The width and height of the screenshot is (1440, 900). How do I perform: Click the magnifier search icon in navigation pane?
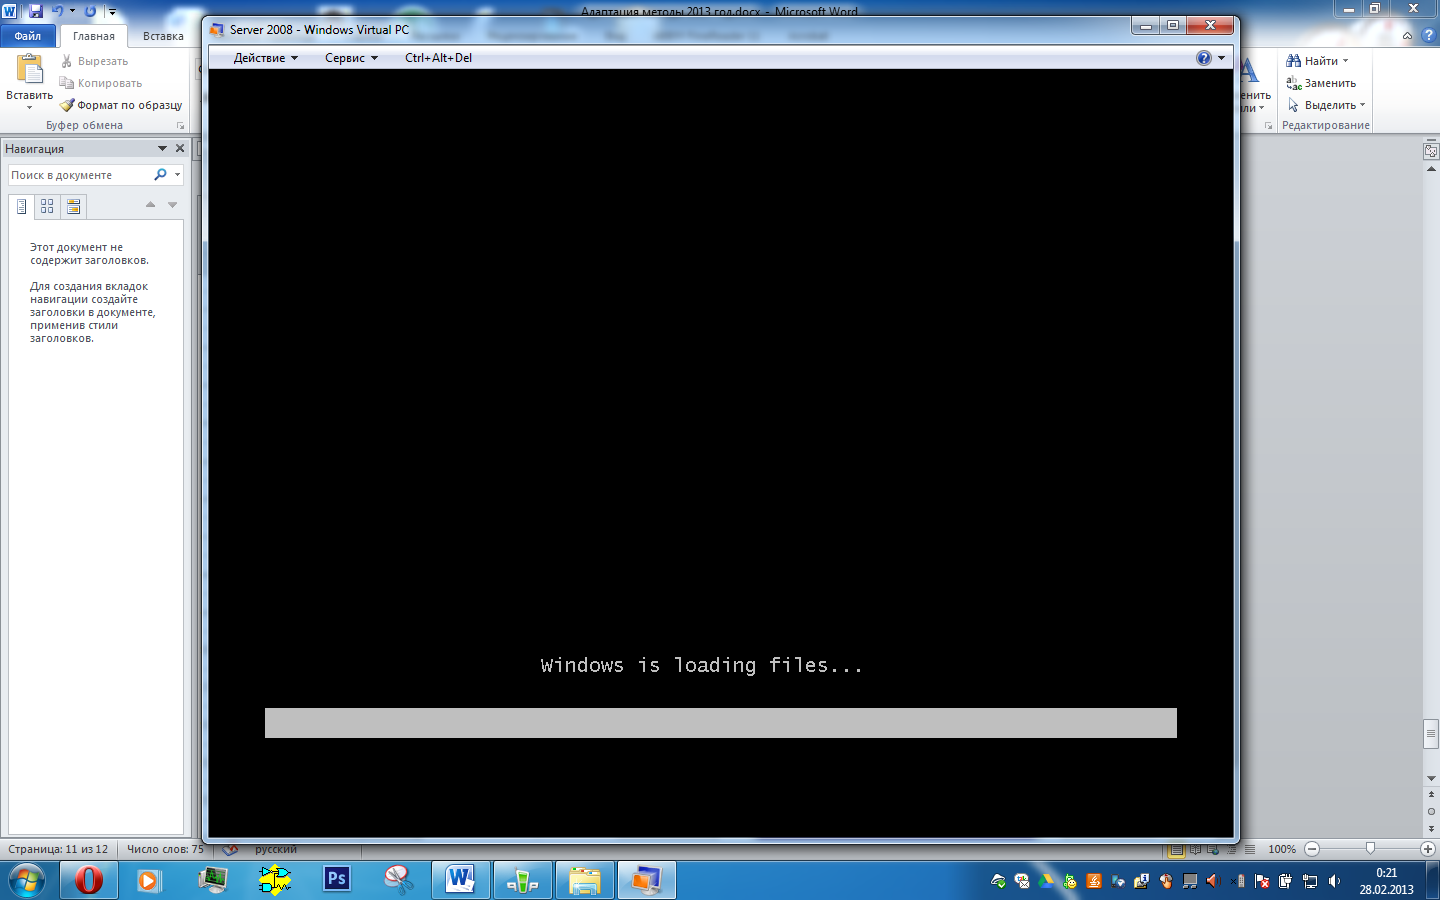tap(160, 175)
